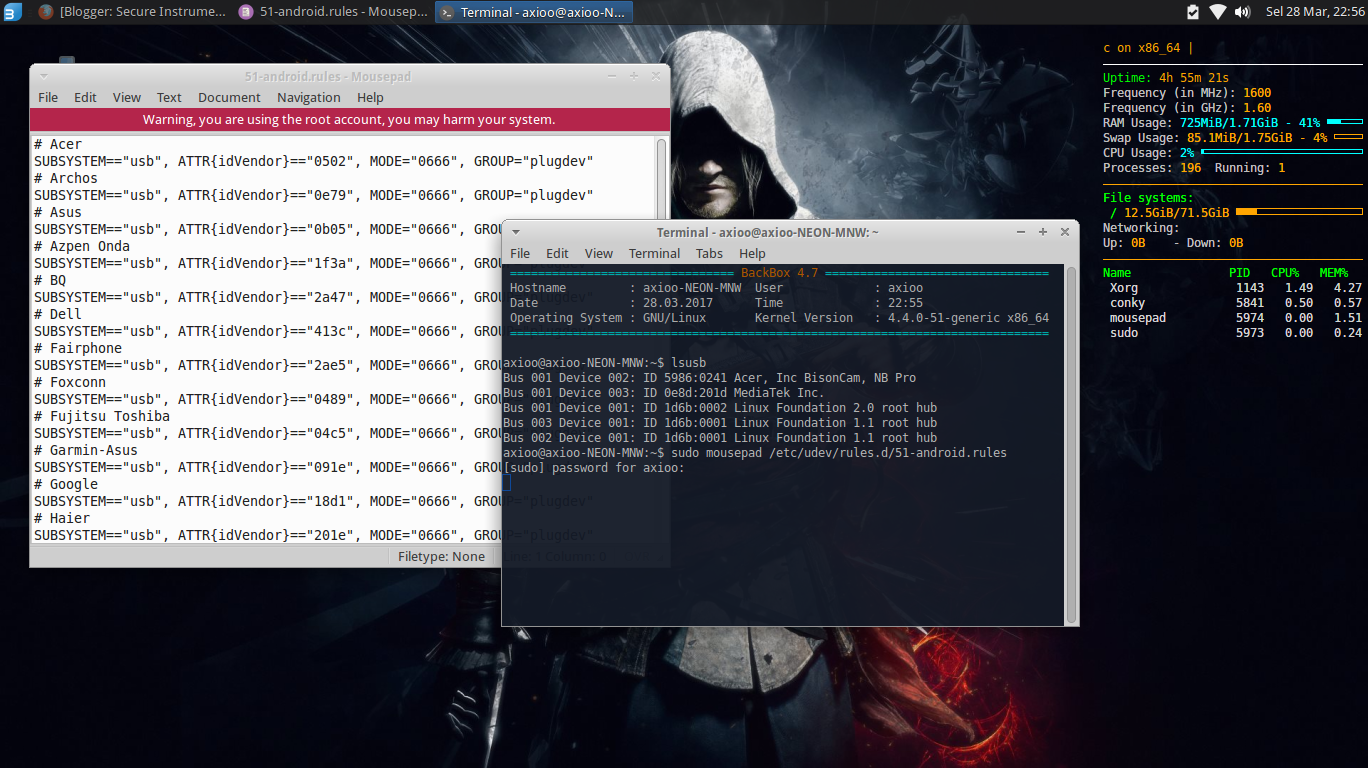Screen dimensions: 1368x768
Task: Open Mousepad Help menu
Action: click(370, 97)
